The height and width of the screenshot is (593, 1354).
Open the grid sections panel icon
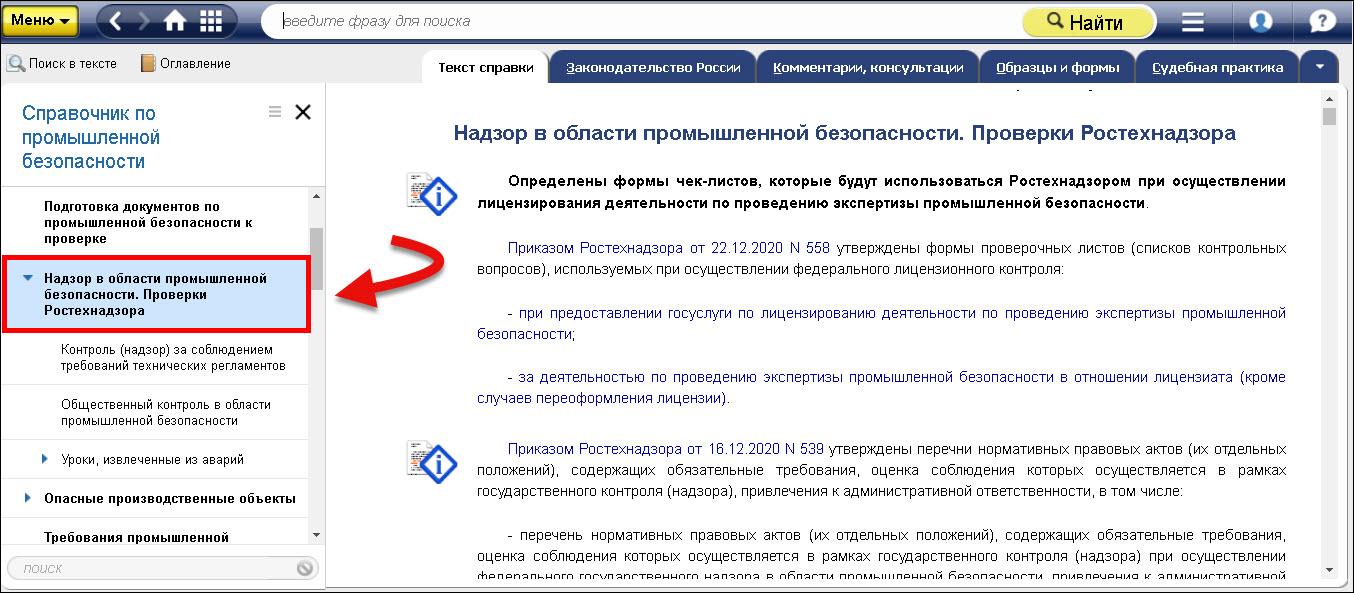coord(211,20)
